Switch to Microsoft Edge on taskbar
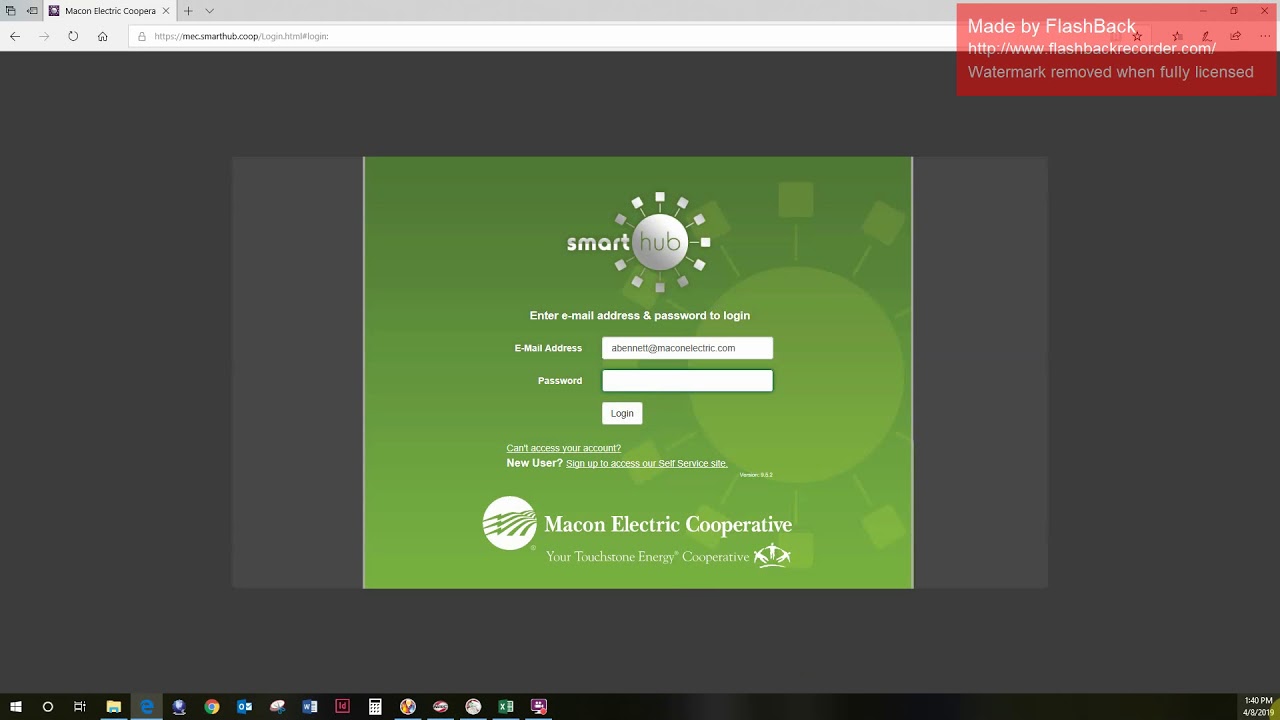Viewport: 1280px width, 720px height. point(146,707)
